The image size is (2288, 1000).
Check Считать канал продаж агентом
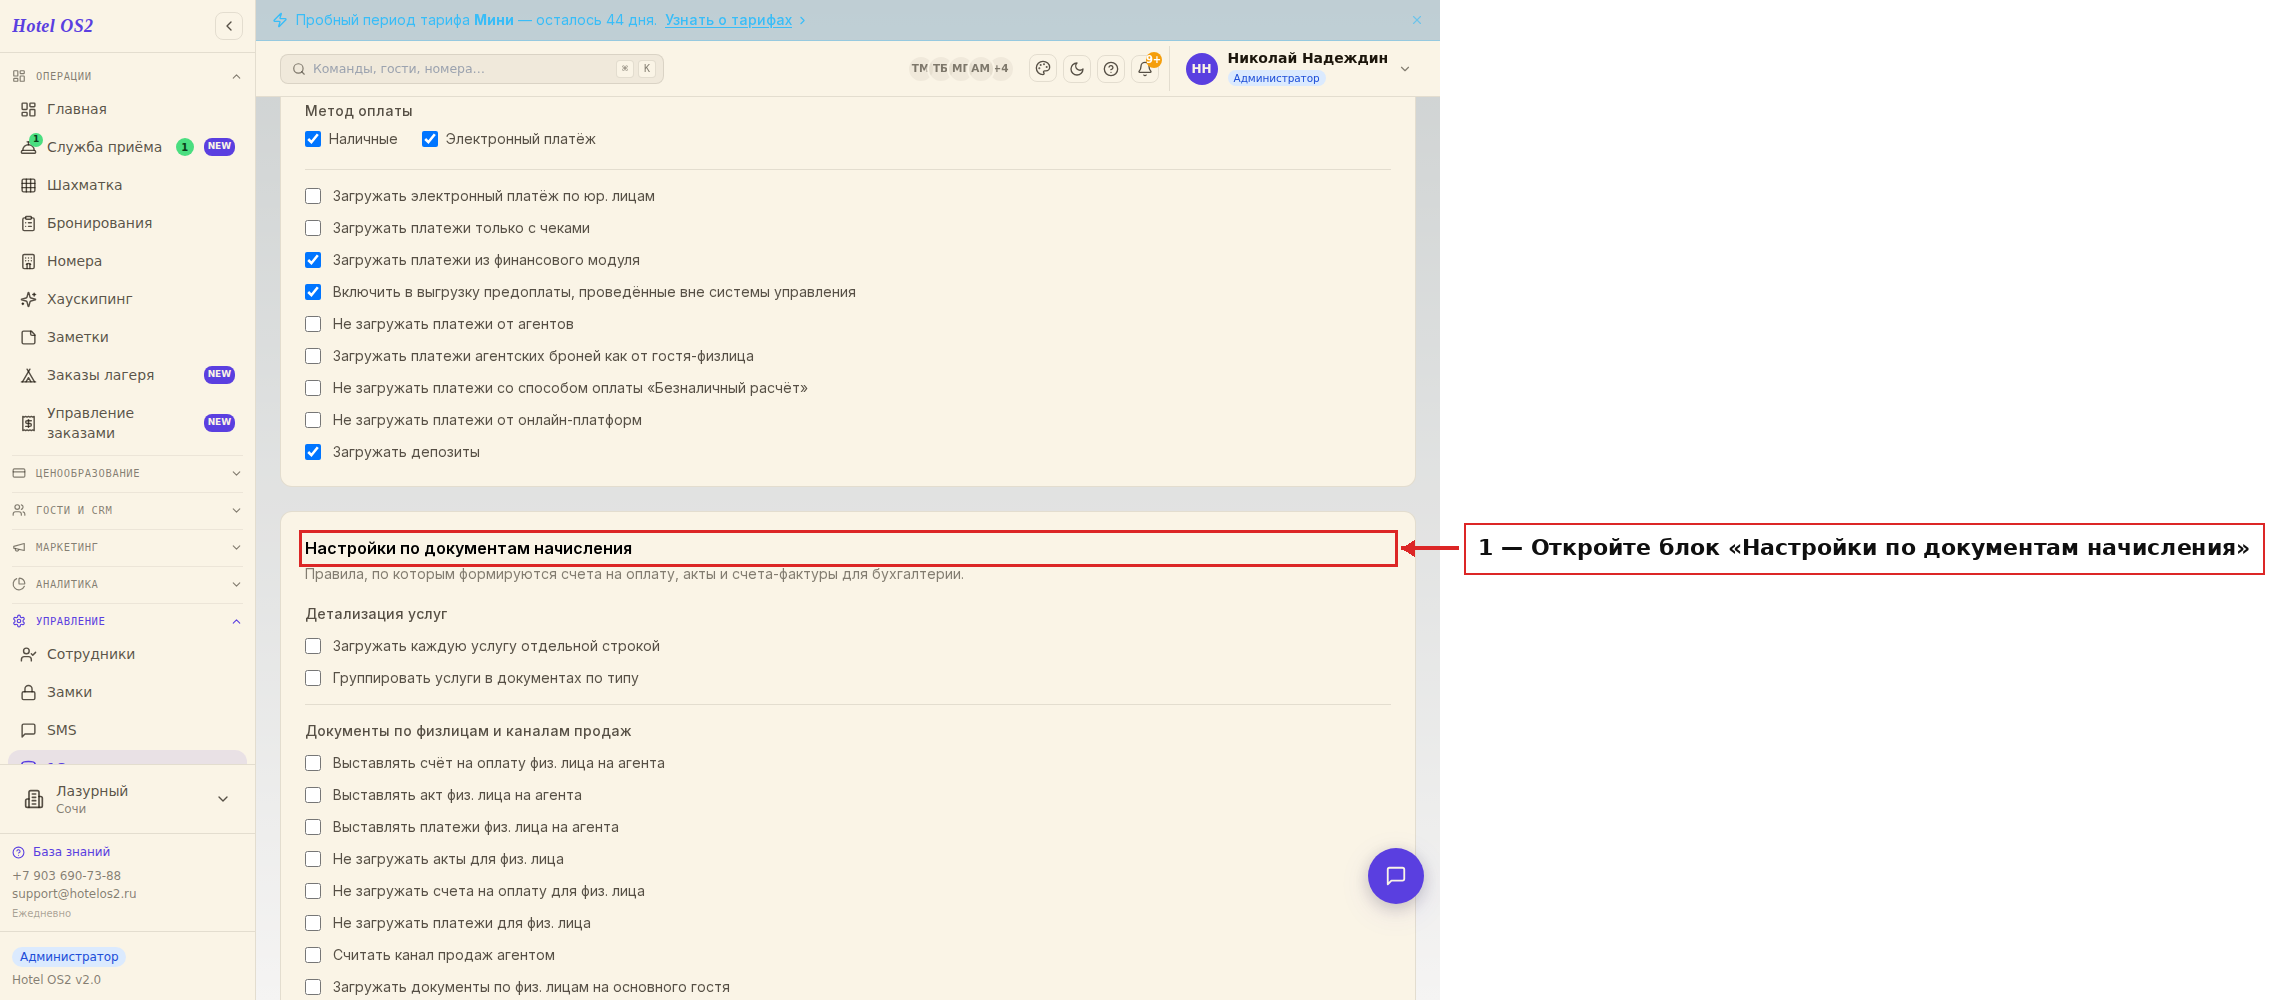coord(313,955)
